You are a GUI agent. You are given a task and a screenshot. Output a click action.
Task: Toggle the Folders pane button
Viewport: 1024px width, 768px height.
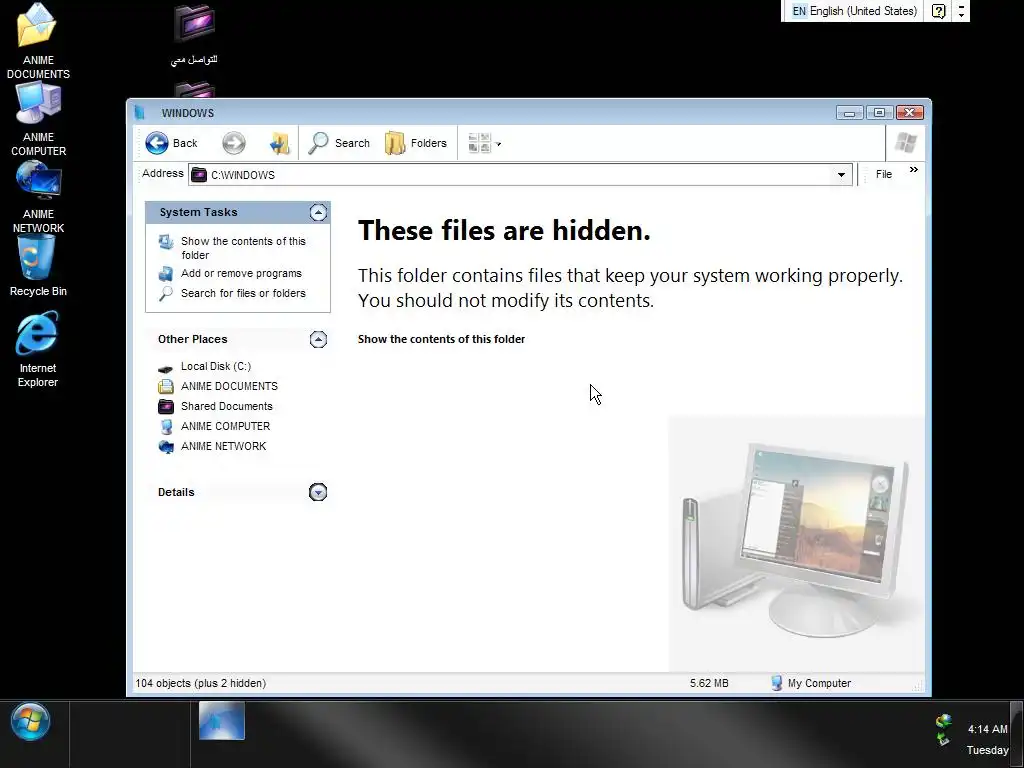[x=416, y=143]
